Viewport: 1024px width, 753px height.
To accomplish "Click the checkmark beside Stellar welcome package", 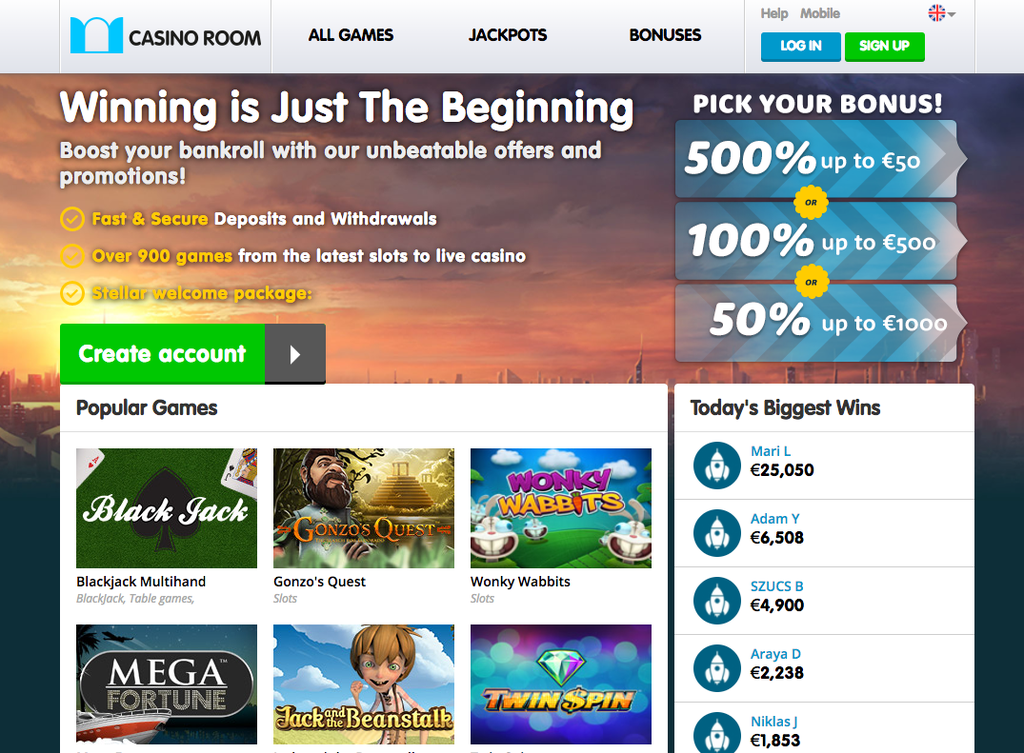I will pos(72,293).
